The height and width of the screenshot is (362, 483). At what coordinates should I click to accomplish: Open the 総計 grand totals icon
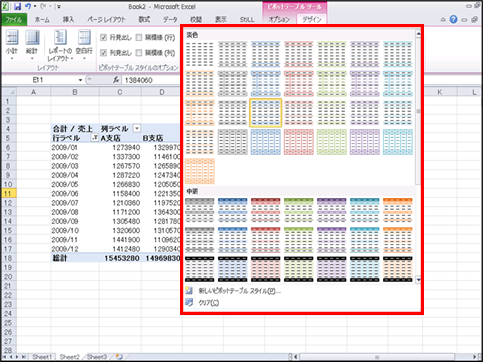pos(32,44)
